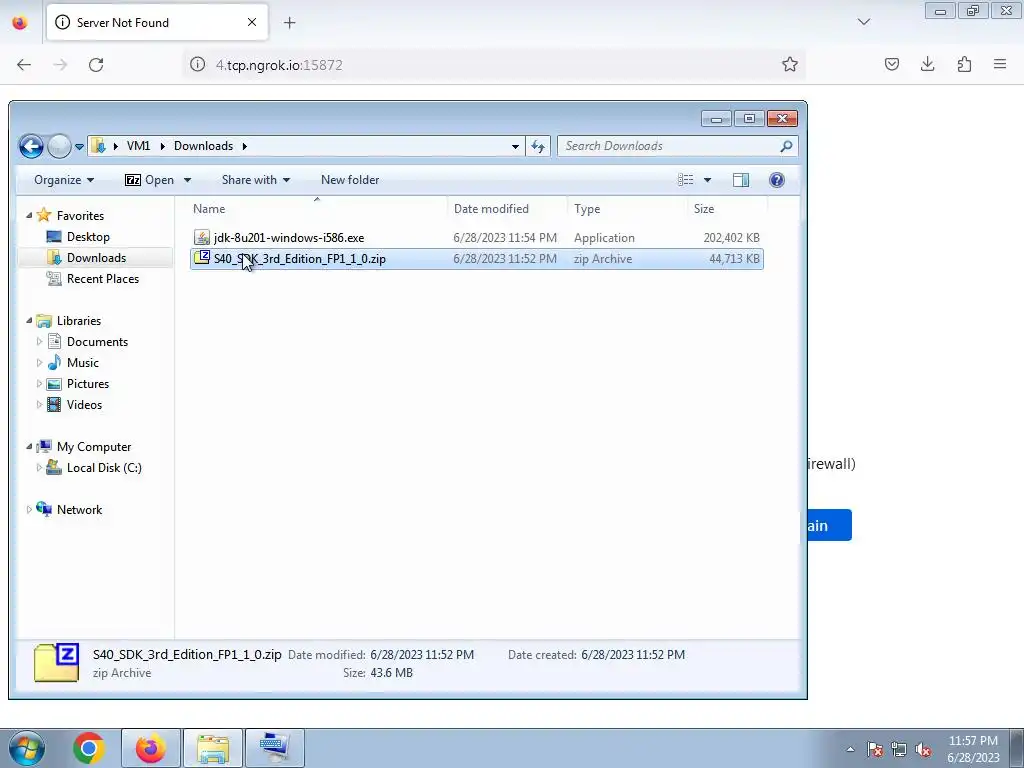The image size is (1024, 768).
Task: Save page to Pocket
Action: [891, 64]
